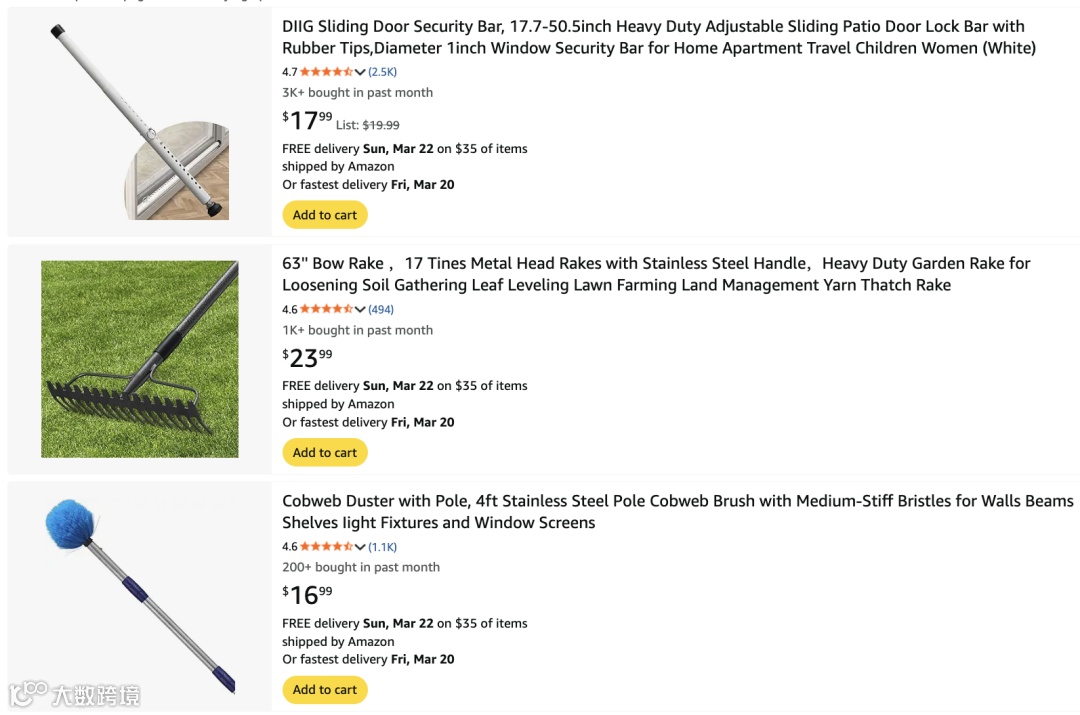Open the DIIG Sliding Door Security Bar thumbnail

point(139,122)
